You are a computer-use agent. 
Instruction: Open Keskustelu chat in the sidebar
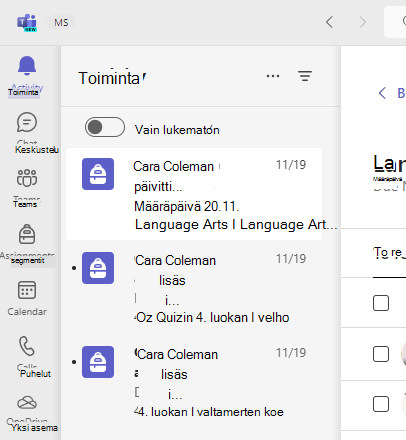27,122
